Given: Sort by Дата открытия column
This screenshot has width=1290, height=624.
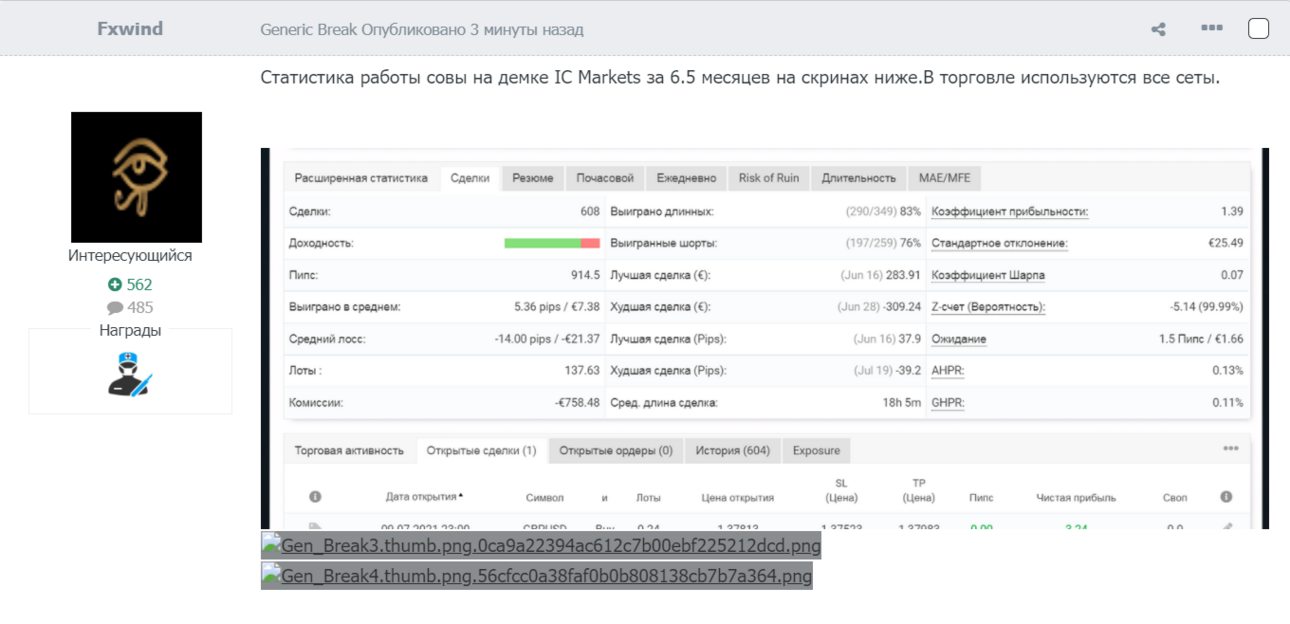Looking at the screenshot, I should pyautogui.click(x=424, y=497).
